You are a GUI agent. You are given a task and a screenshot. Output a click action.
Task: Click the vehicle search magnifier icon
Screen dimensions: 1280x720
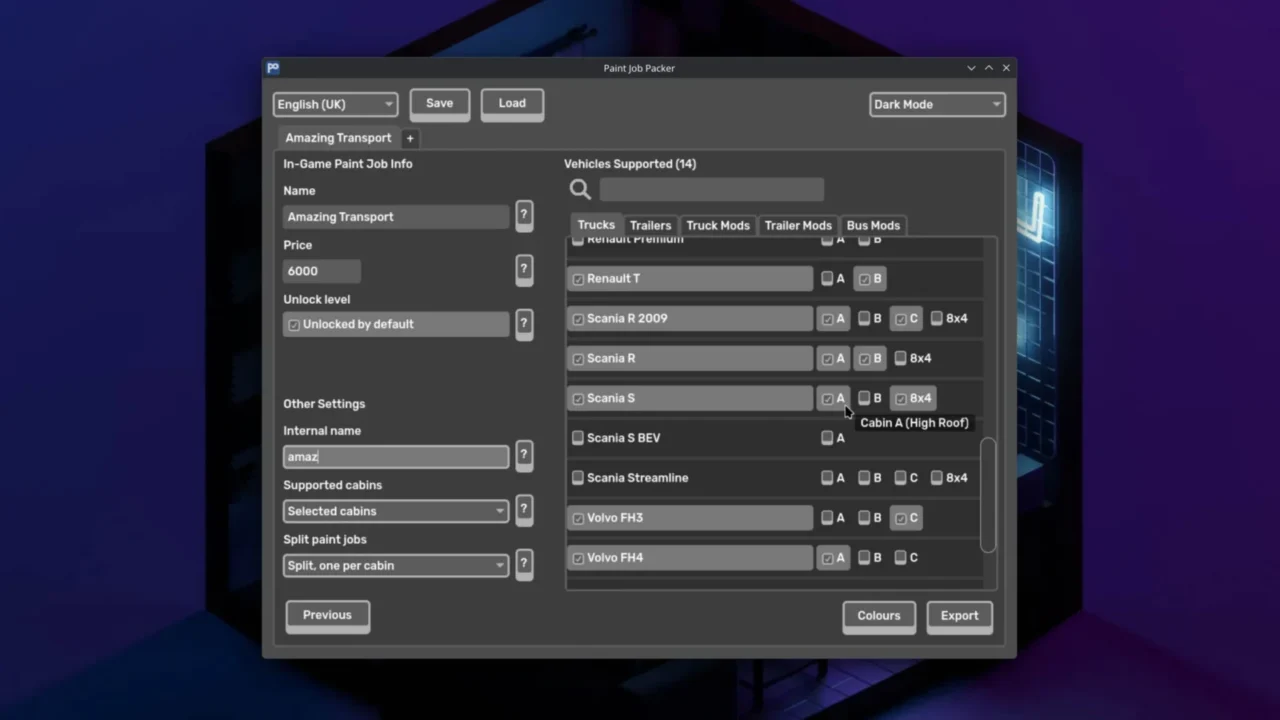(580, 189)
